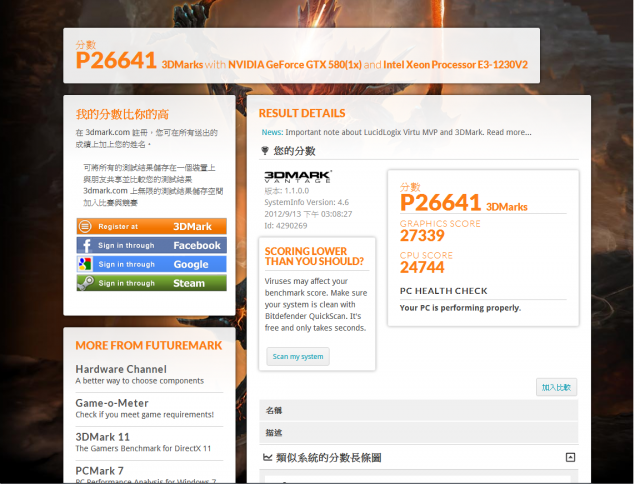Click the 3DMark Vantage logo
This screenshot has height=484, width=640.
298,176
